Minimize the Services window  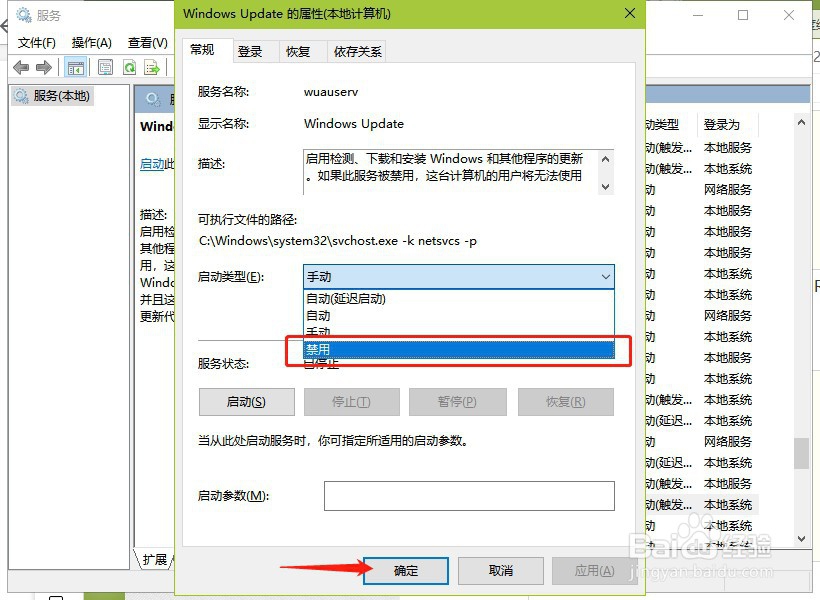tap(698, 15)
